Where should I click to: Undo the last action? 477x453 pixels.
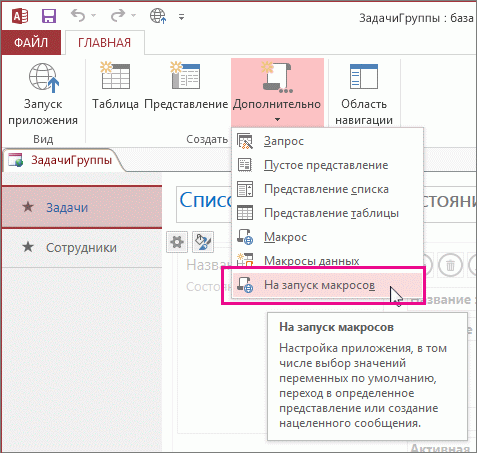[78, 15]
